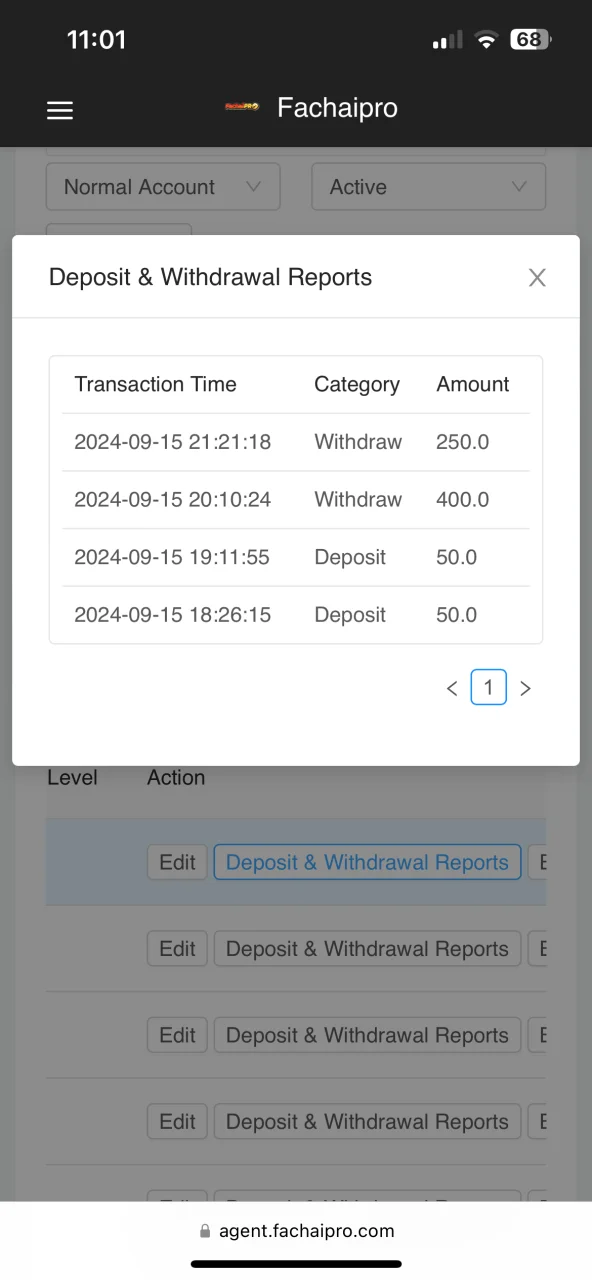Click the highlighted Deposit & Withdrawal Reports button

367,862
